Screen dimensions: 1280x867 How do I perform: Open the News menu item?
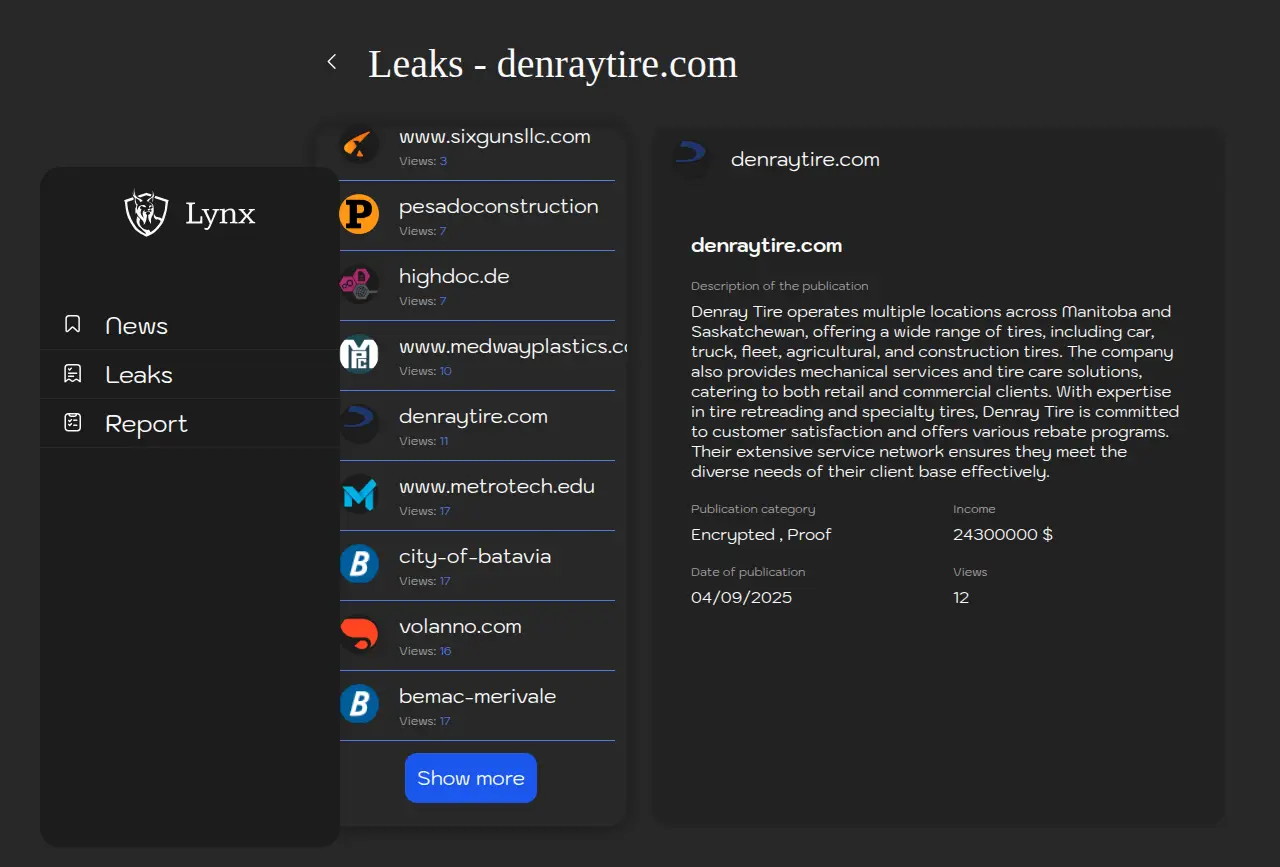click(136, 326)
